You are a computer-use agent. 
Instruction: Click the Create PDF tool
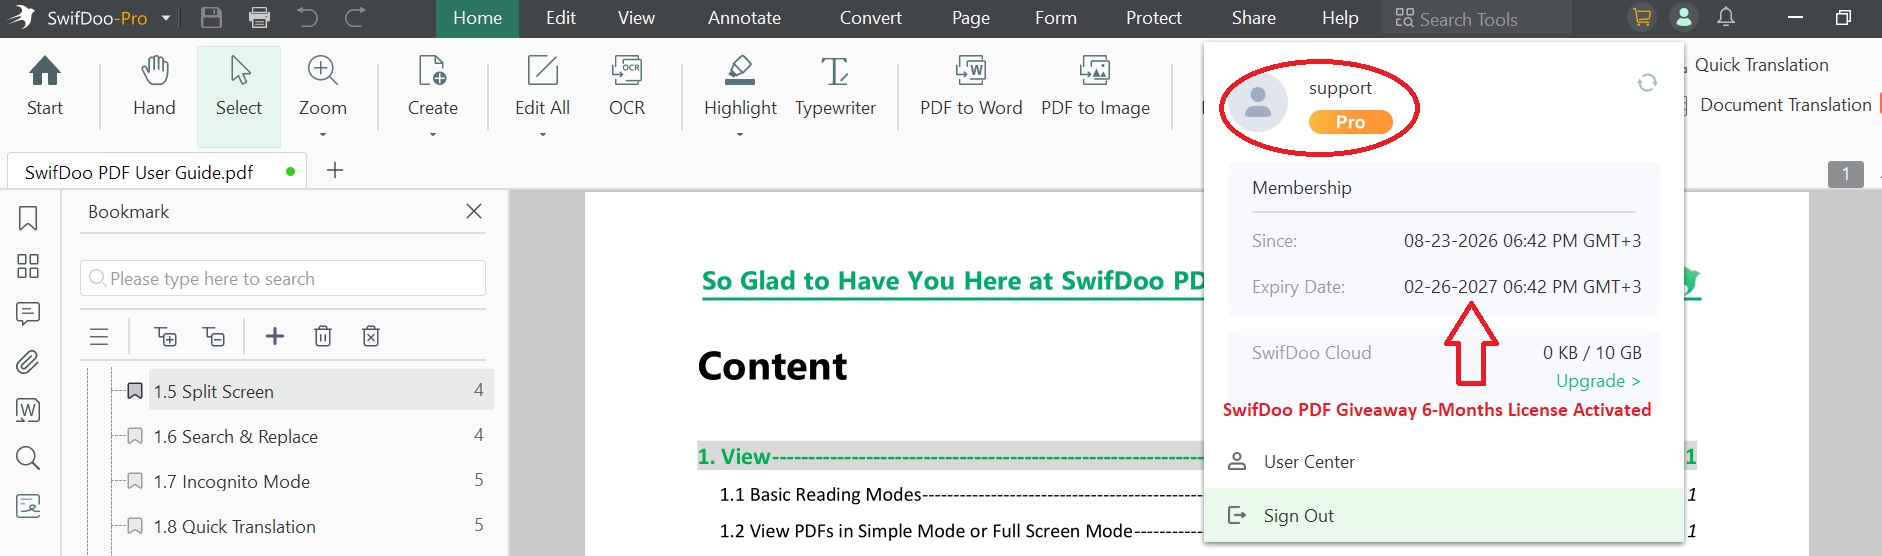pyautogui.click(x=432, y=86)
